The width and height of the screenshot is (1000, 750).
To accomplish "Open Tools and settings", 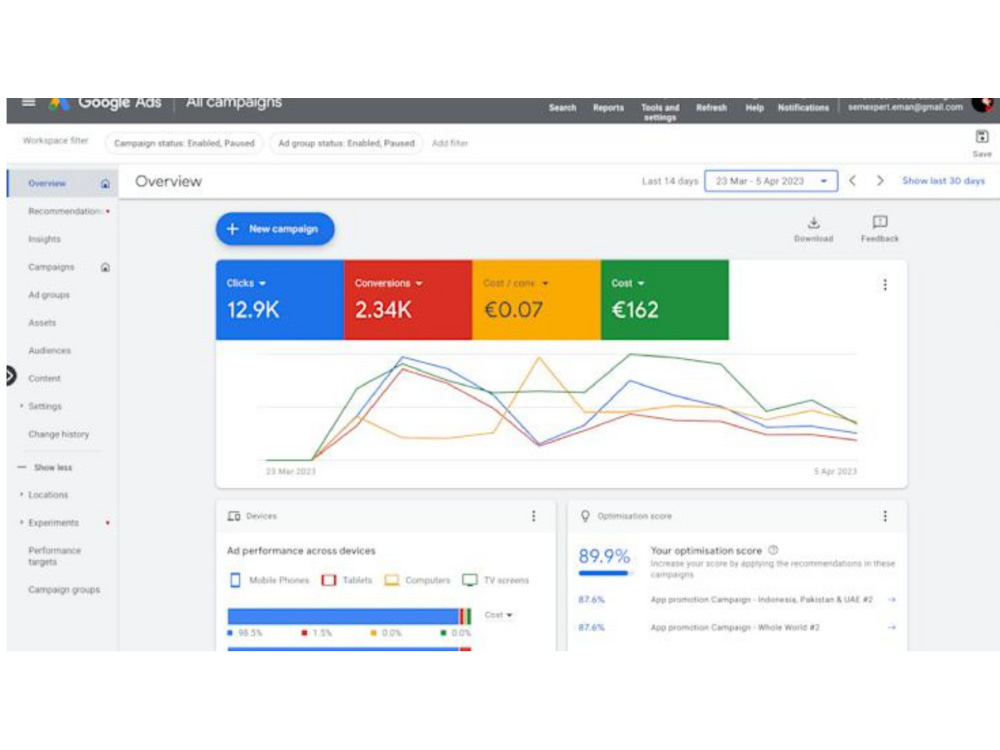I will coord(660,111).
